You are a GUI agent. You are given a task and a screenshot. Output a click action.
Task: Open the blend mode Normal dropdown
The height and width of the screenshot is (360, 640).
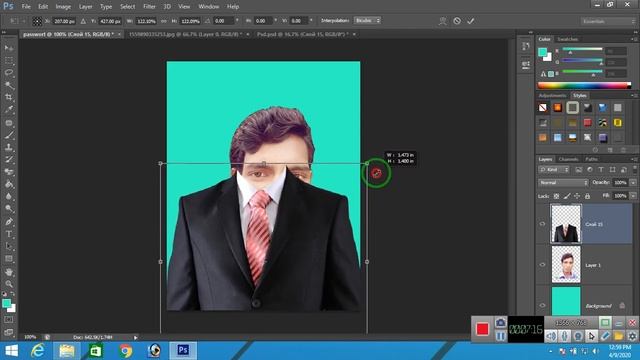pyautogui.click(x=563, y=182)
